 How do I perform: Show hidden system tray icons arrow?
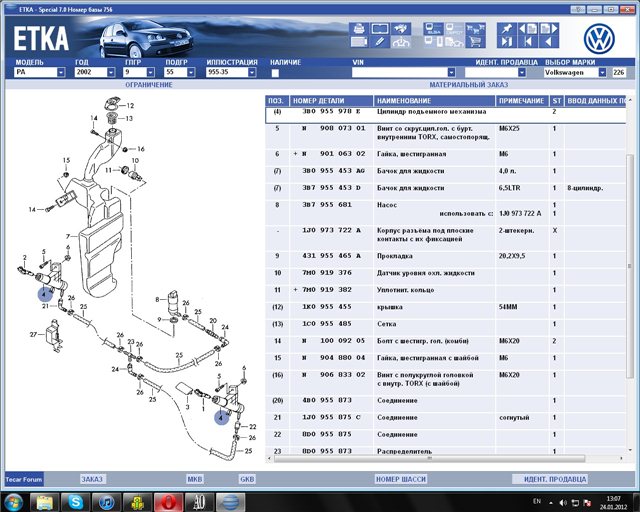pyautogui.click(x=551, y=503)
